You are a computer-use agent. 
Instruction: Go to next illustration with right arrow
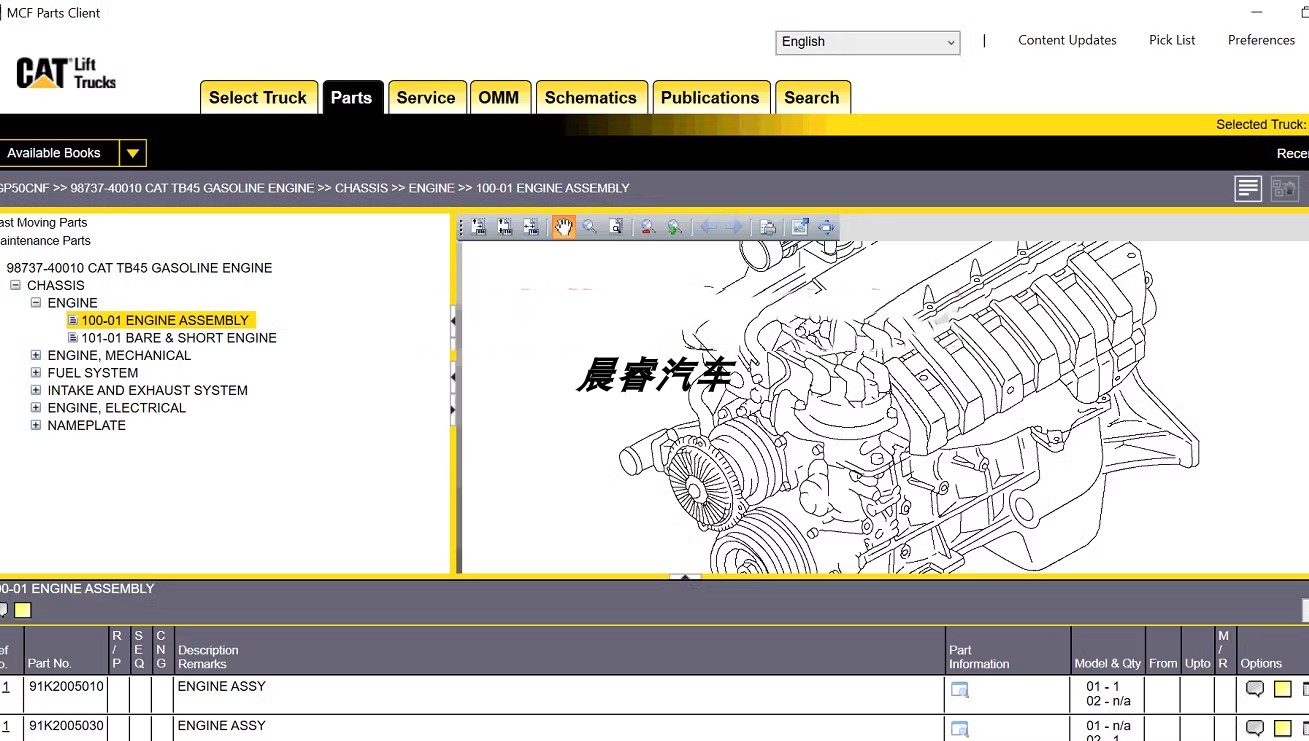click(734, 227)
